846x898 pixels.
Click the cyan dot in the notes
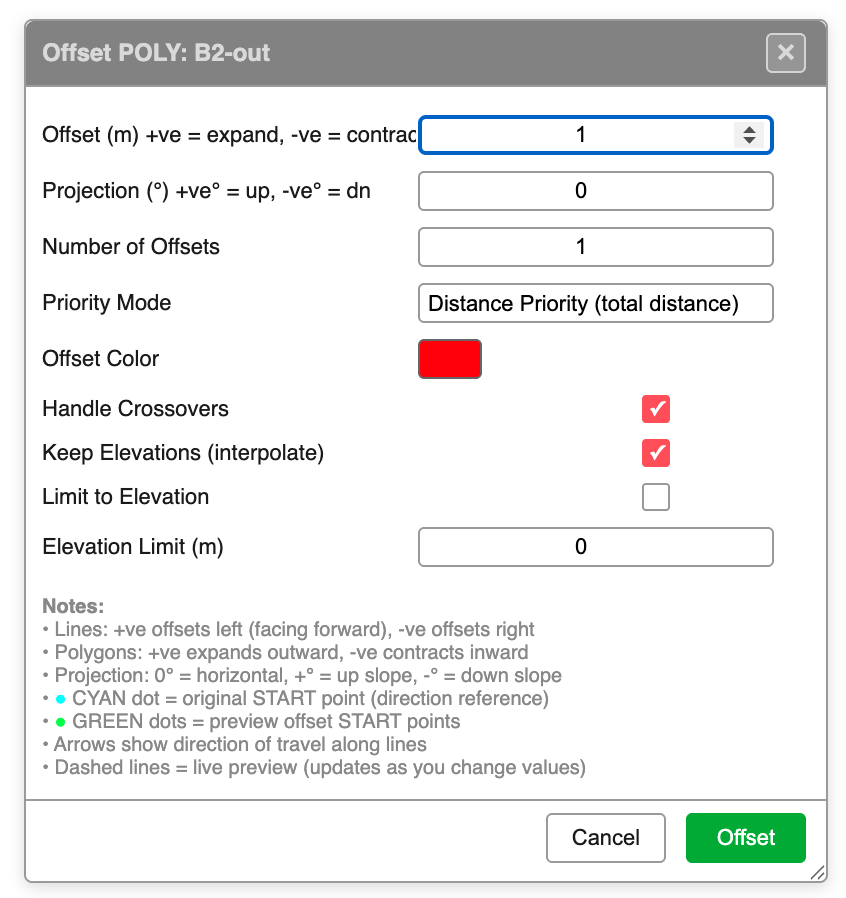click(61, 699)
